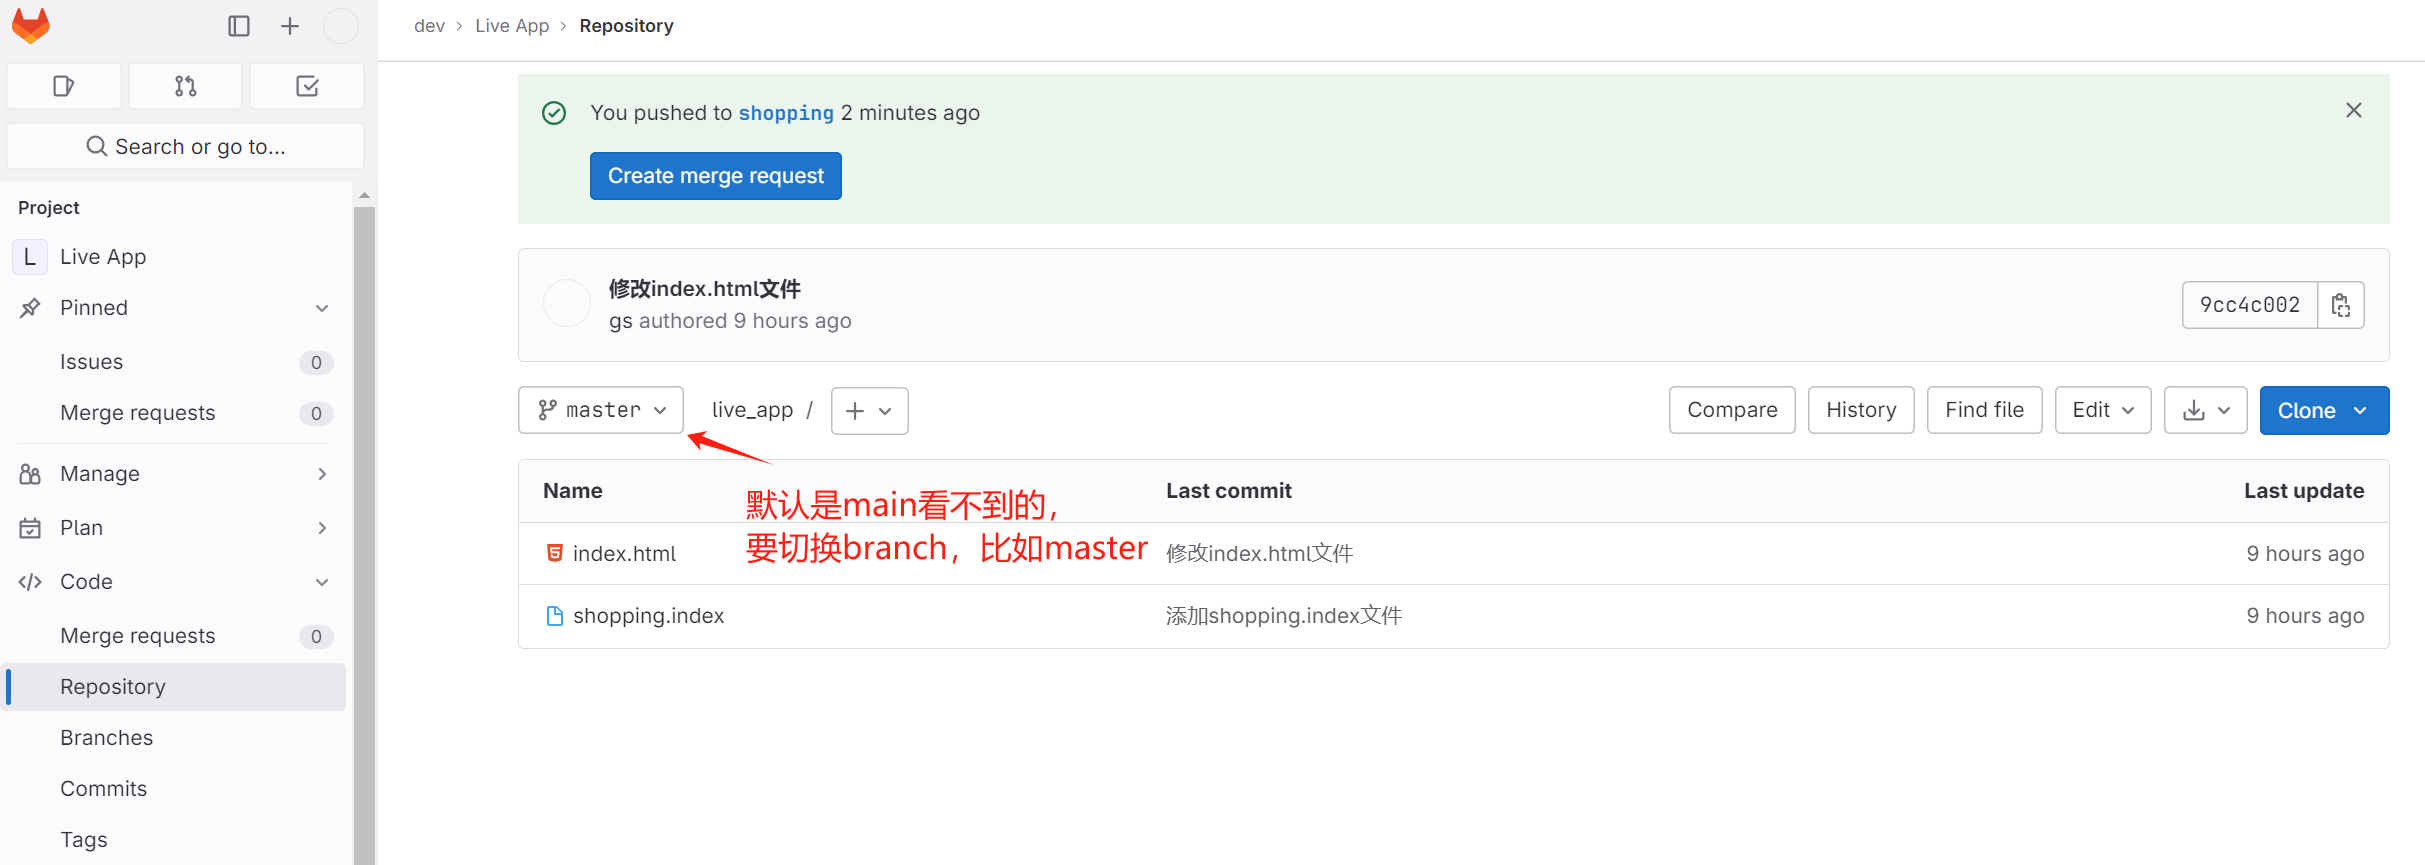The width and height of the screenshot is (2425, 865).
Task: Click the Live App breadcrumb
Action: (x=512, y=26)
